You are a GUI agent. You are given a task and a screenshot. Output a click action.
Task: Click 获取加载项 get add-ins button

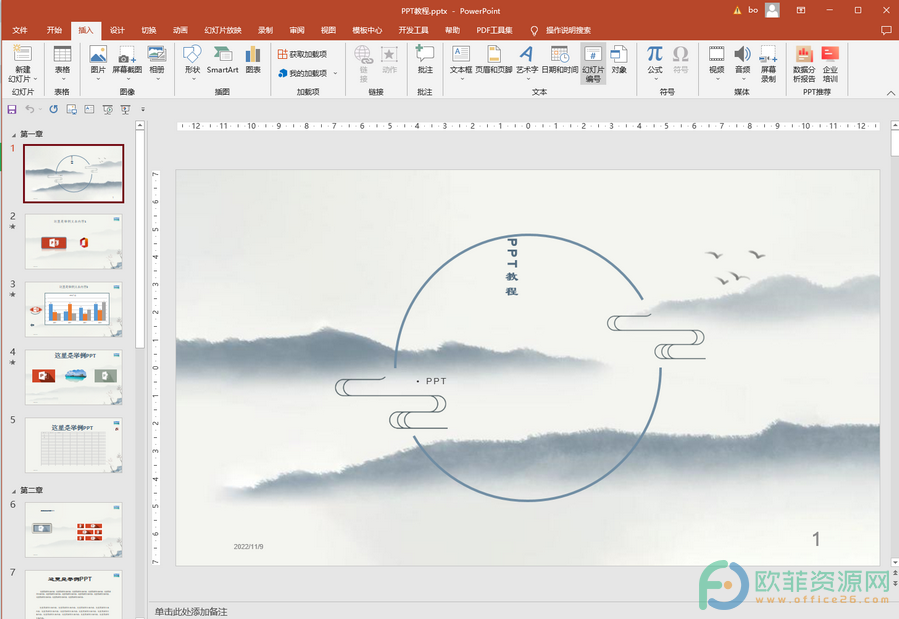pyautogui.click(x=303, y=54)
